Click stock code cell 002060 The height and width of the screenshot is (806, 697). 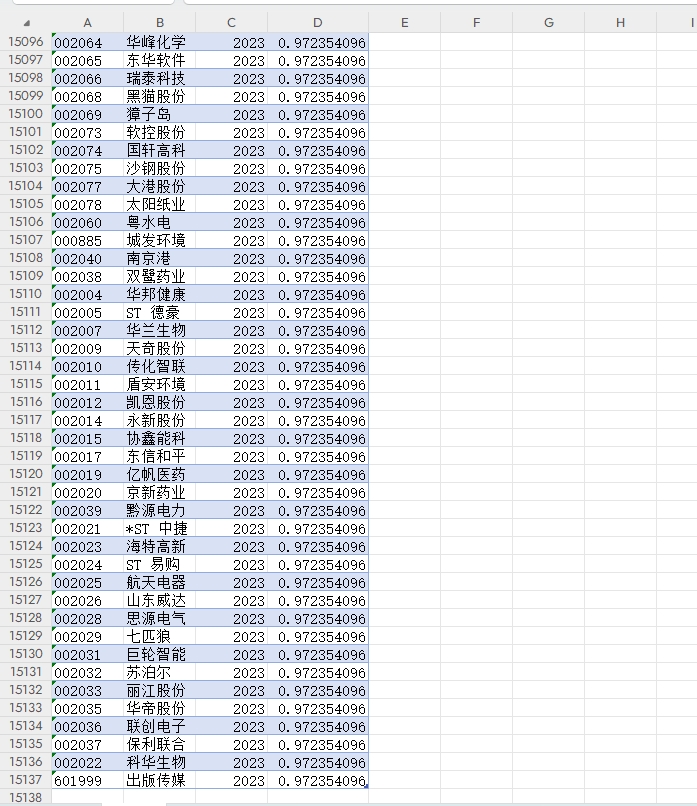[87, 222]
